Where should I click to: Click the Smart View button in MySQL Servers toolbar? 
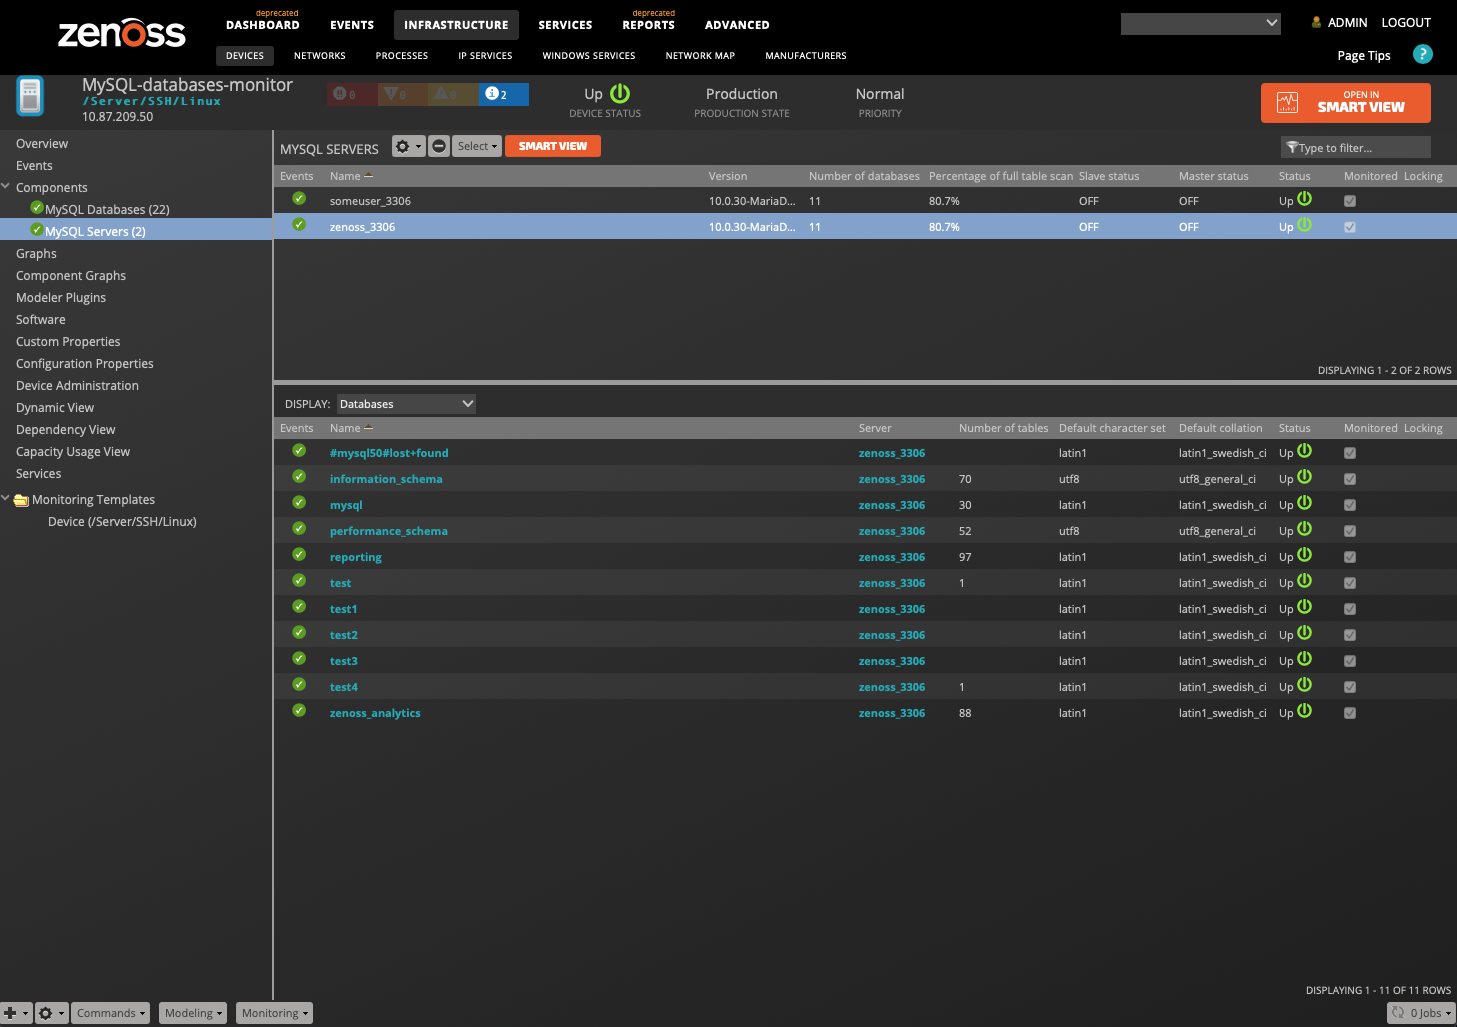tap(553, 146)
